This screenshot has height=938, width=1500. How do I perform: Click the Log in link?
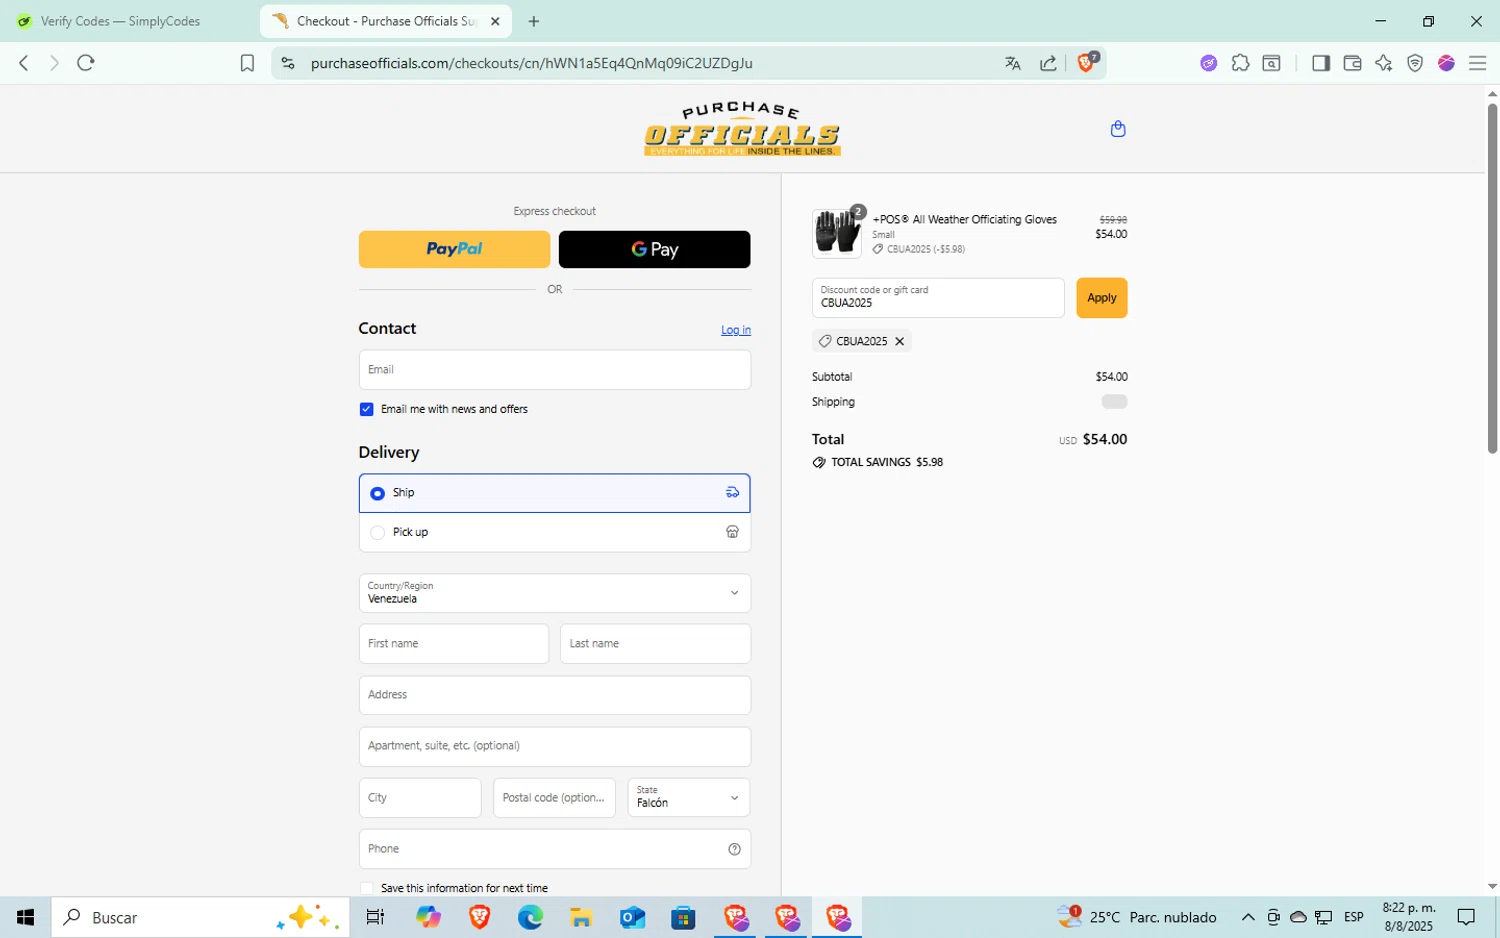click(x=736, y=330)
